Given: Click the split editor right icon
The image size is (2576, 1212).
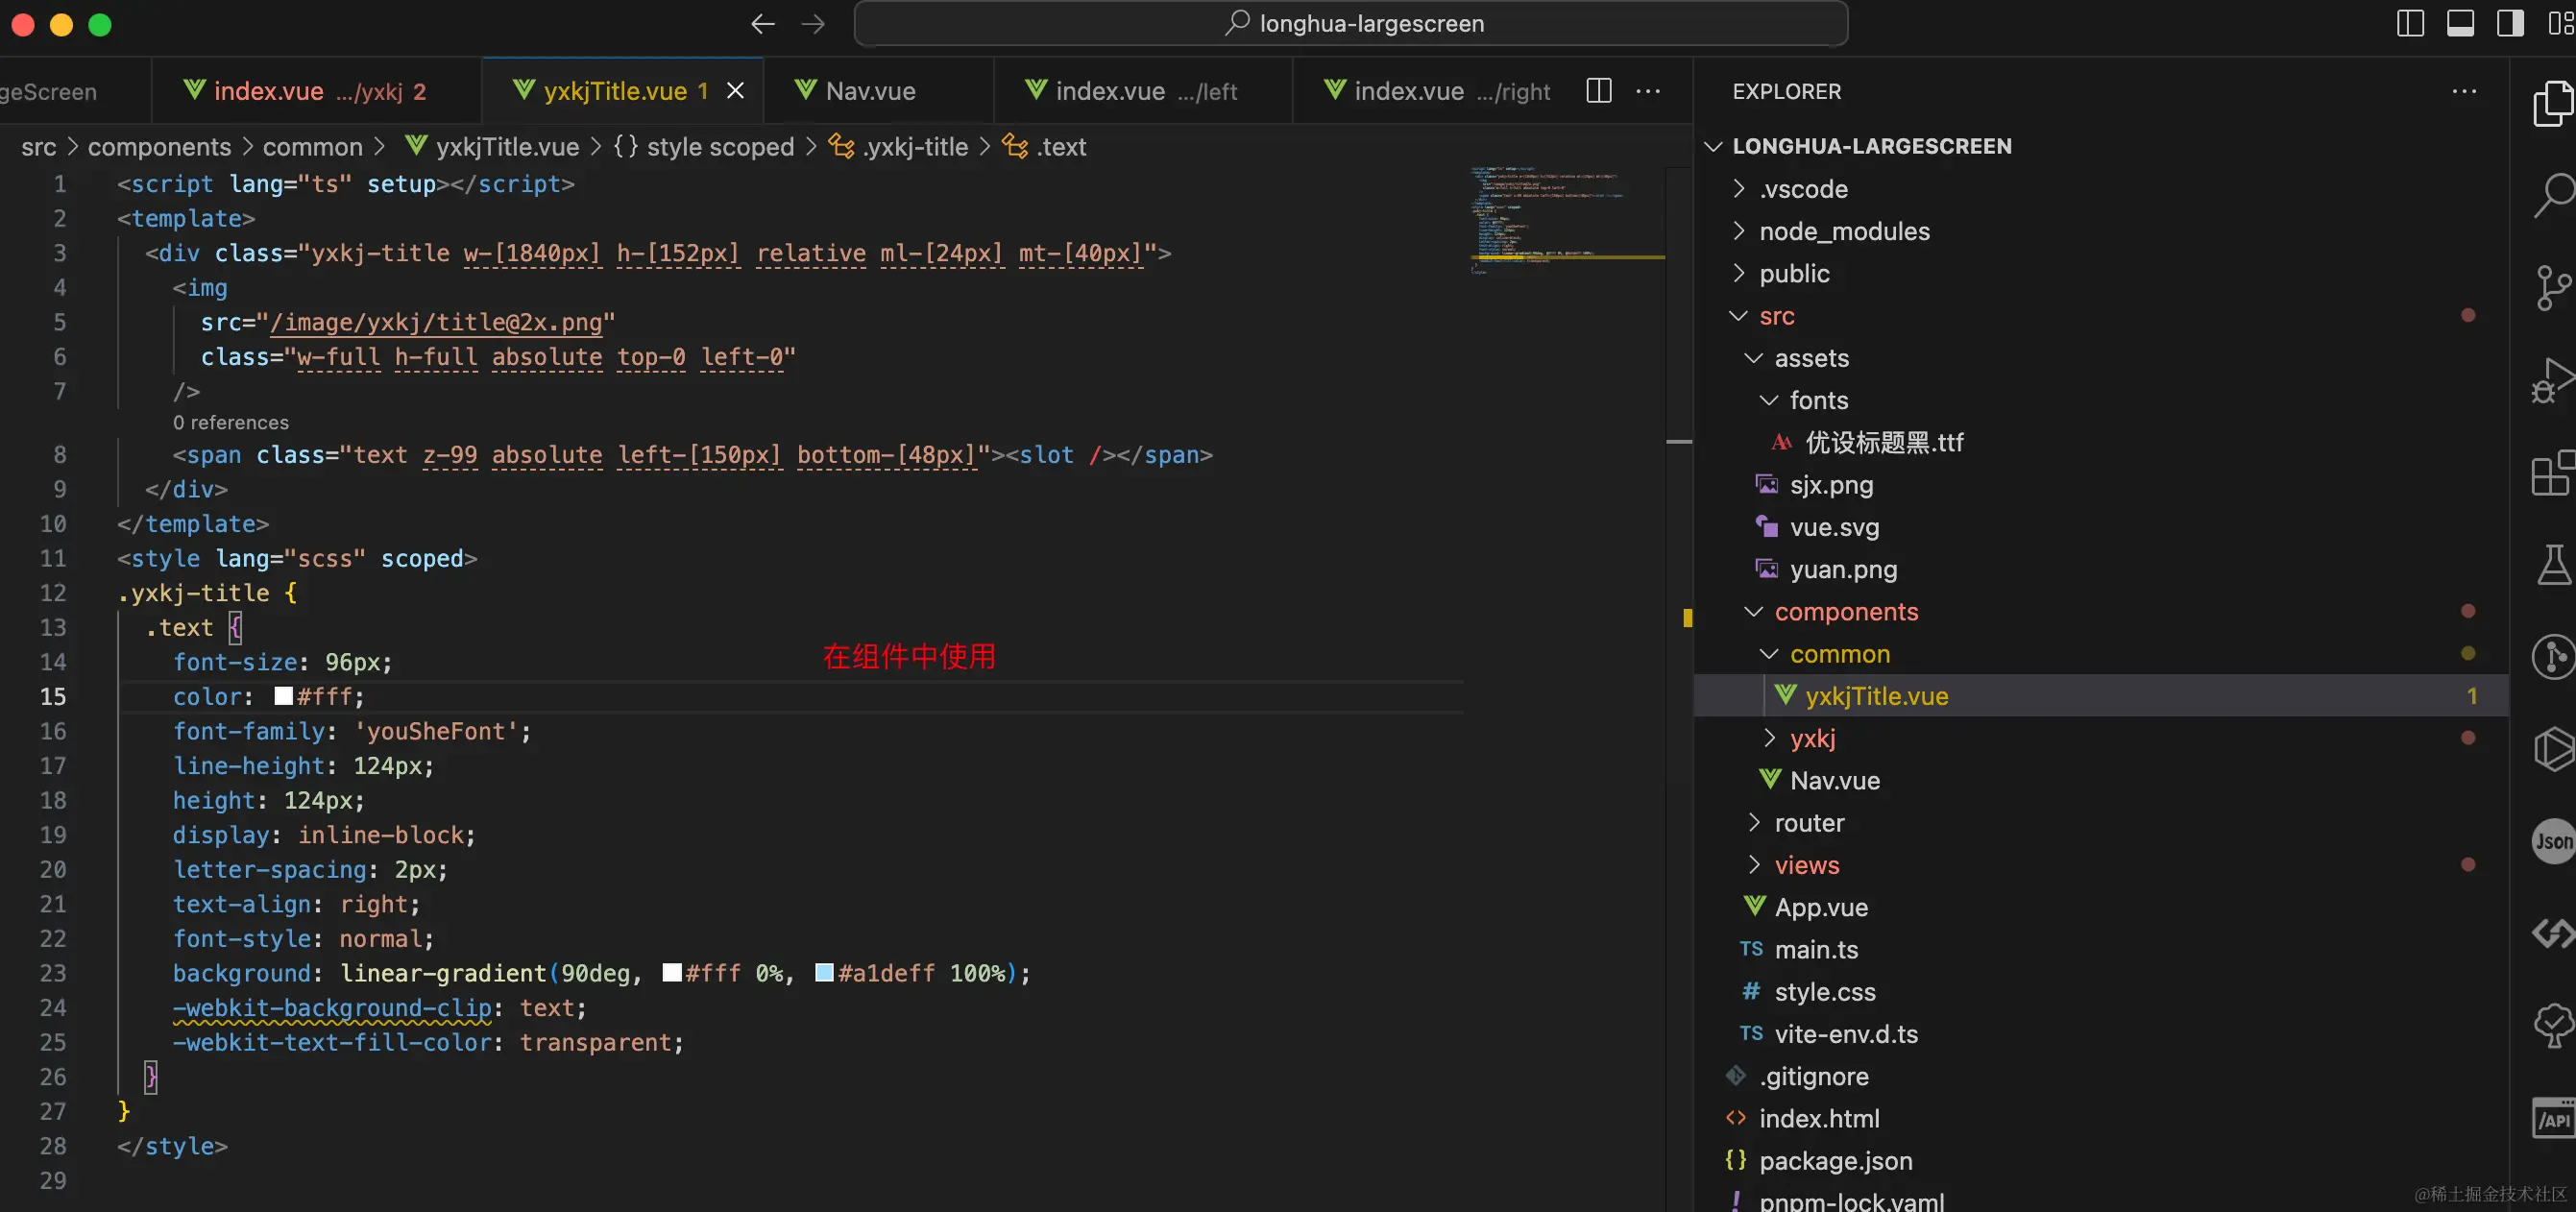Looking at the screenshot, I should pyautogui.click(x=1599, y=91).
